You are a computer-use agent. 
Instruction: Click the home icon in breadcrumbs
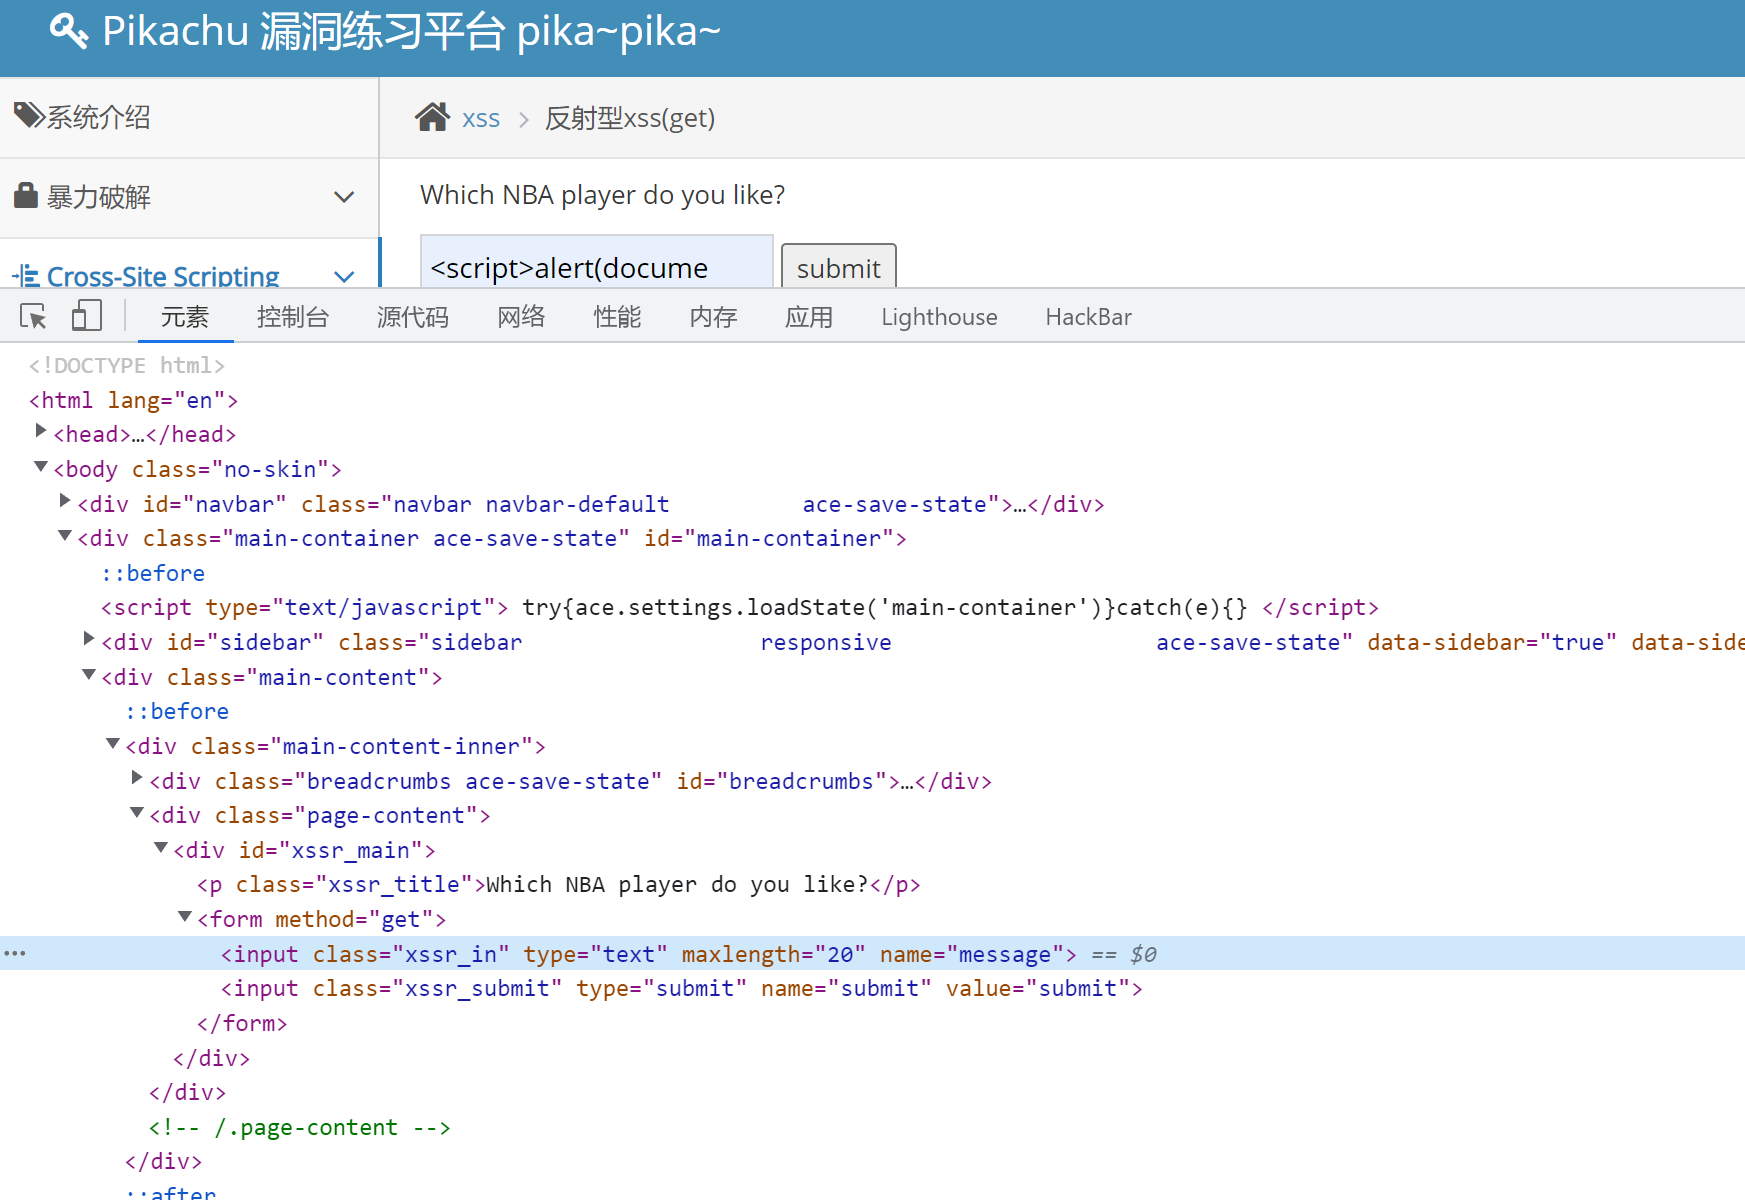click(x=433, y=117)
